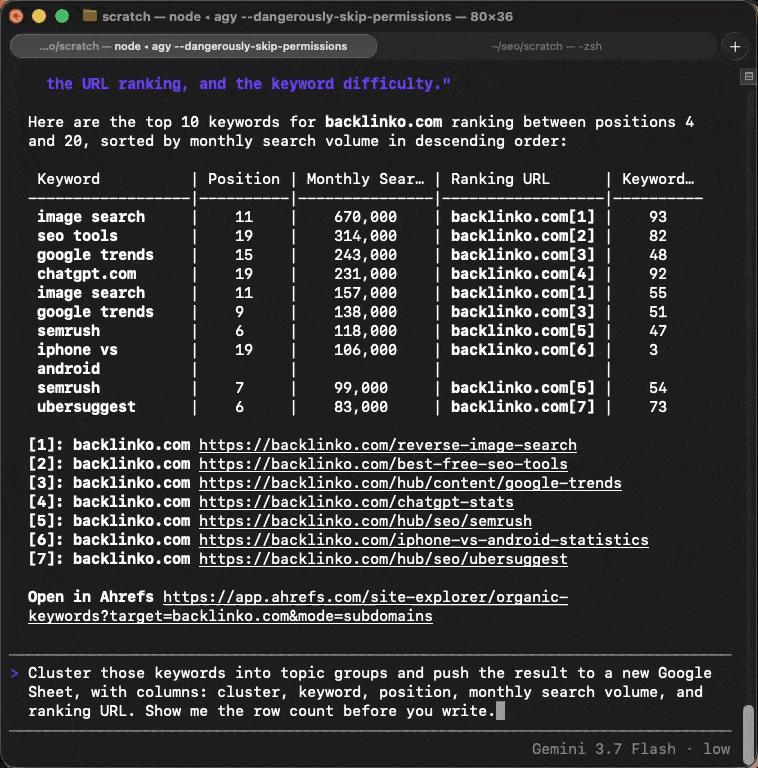
Task: Click the 99,000 search volume value
Action: (x=361, y=388)
